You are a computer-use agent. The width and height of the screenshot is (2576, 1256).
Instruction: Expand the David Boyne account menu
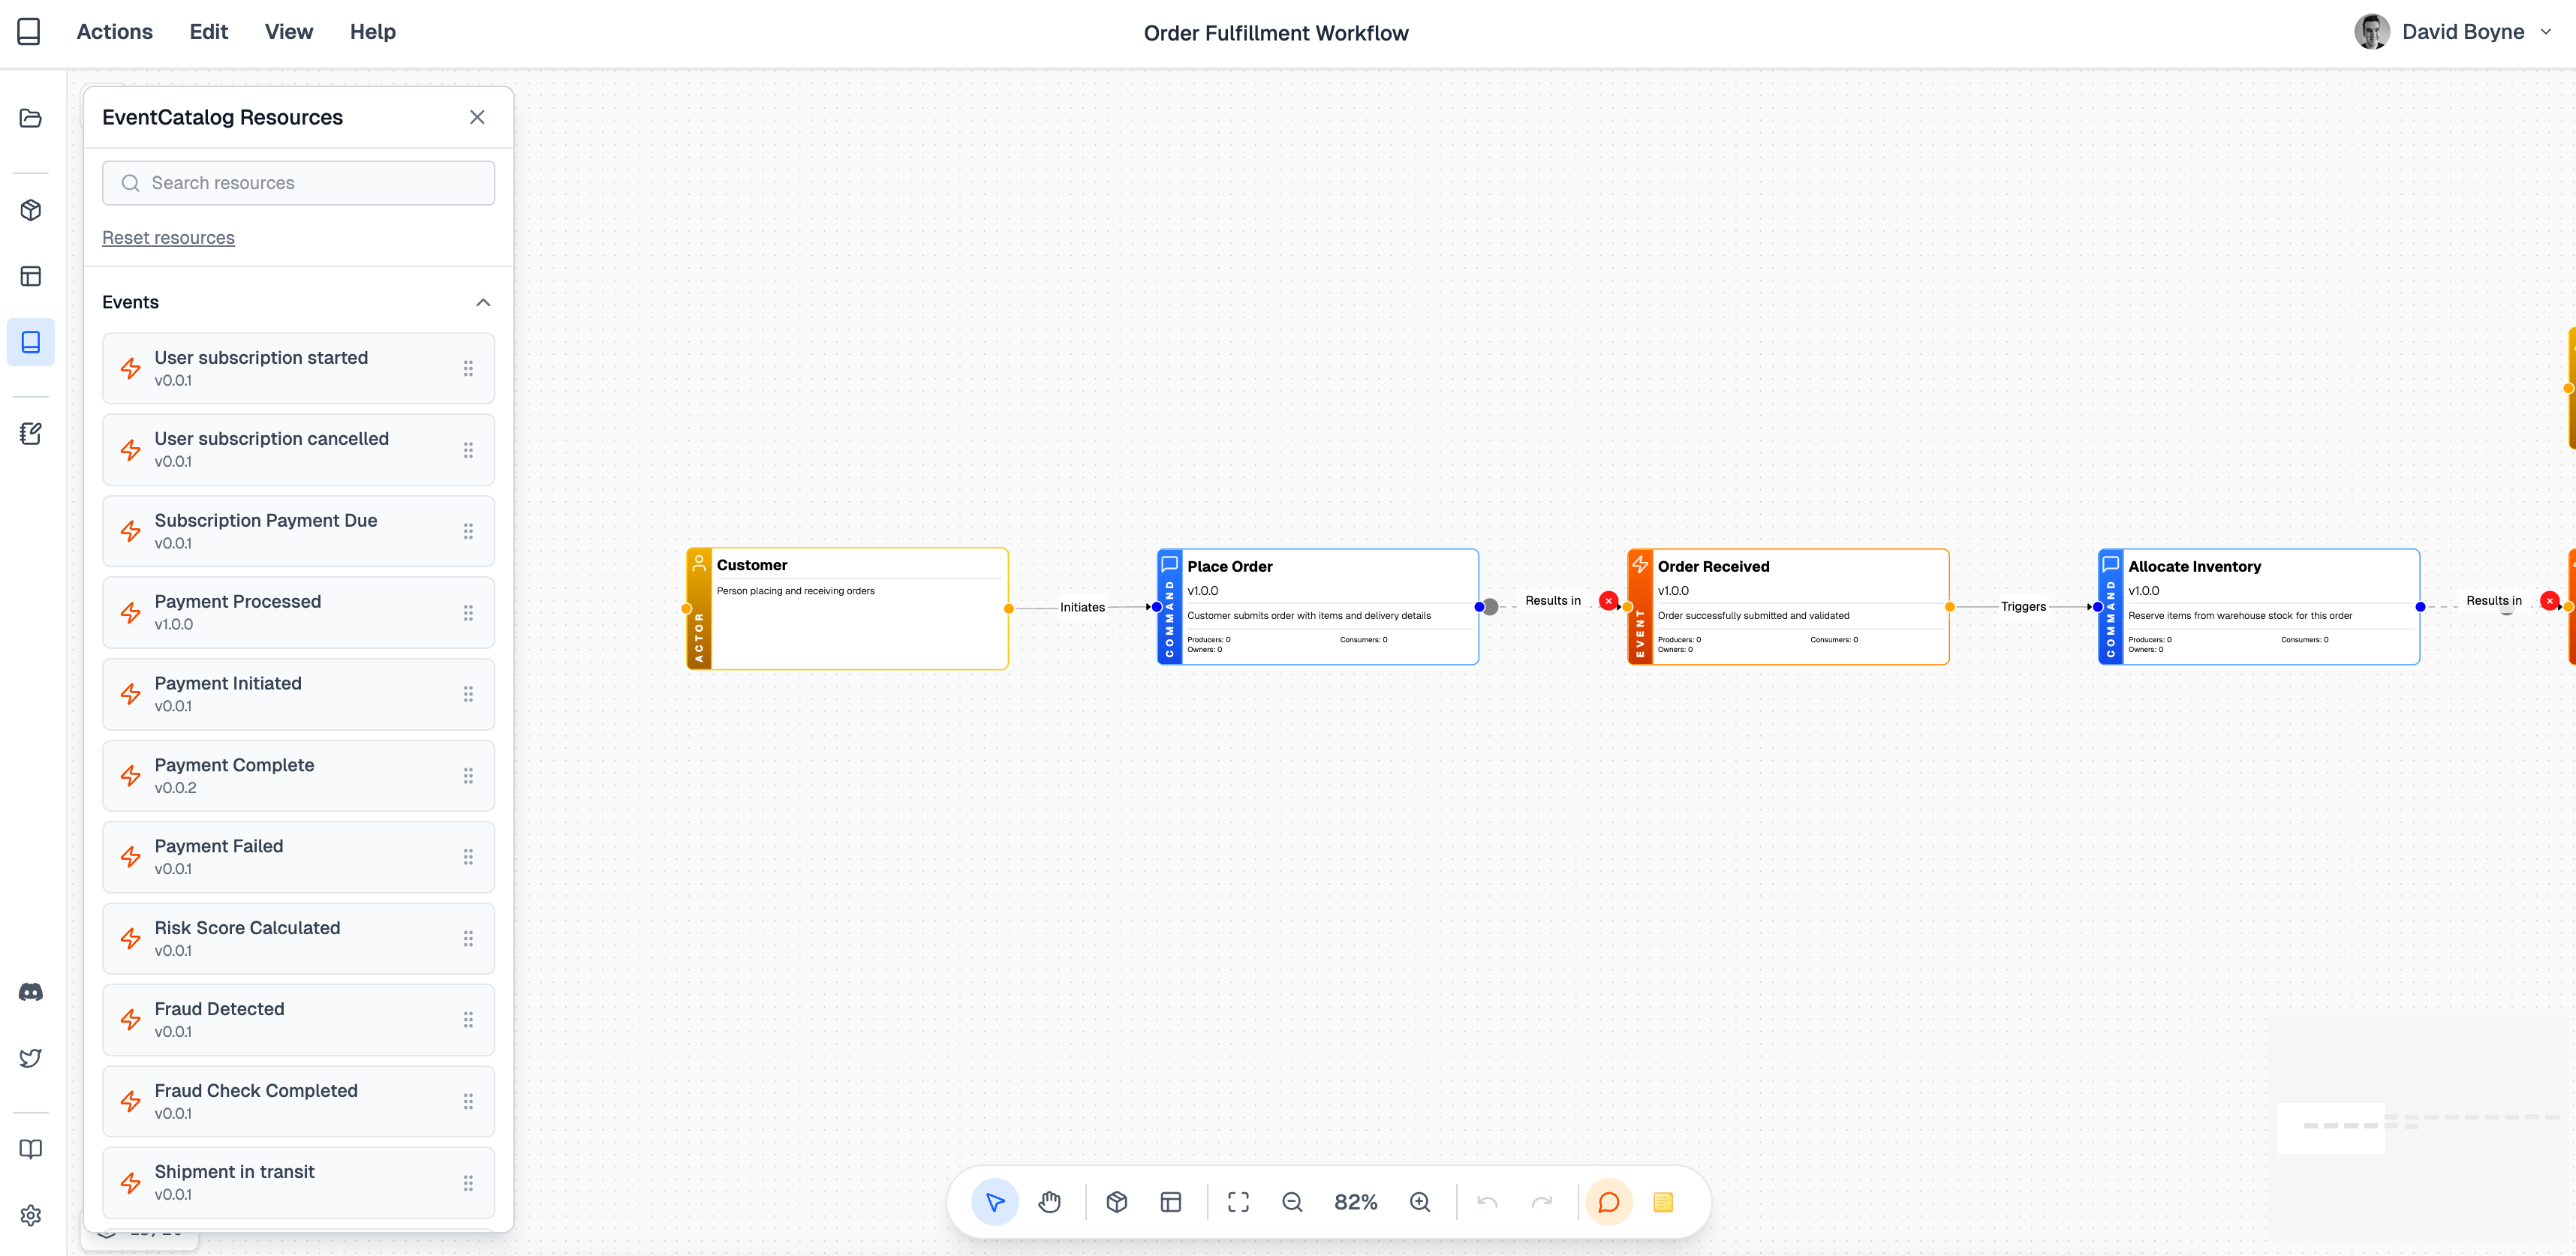(2546, 31)
